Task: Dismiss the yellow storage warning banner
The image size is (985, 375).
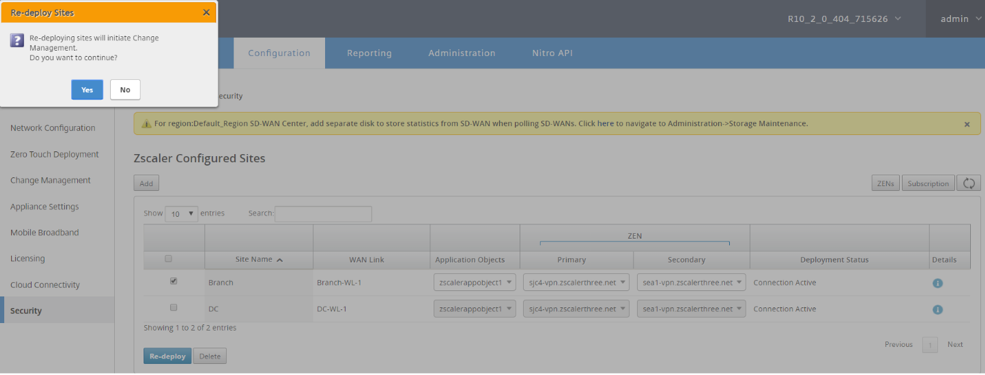Action: click(x=967, y=124)
